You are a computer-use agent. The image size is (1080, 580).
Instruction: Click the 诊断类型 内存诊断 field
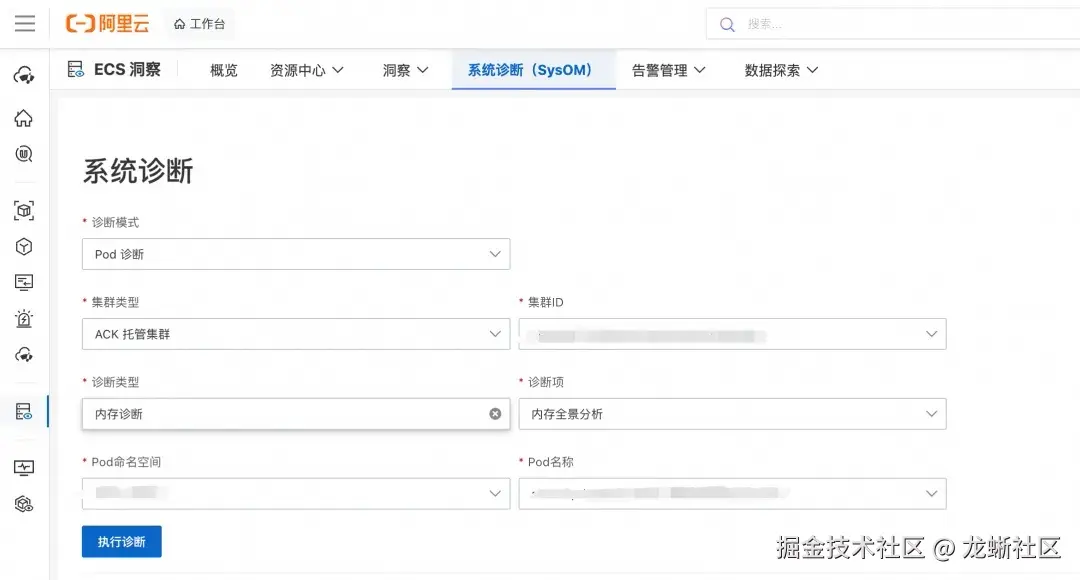point(296,414)
